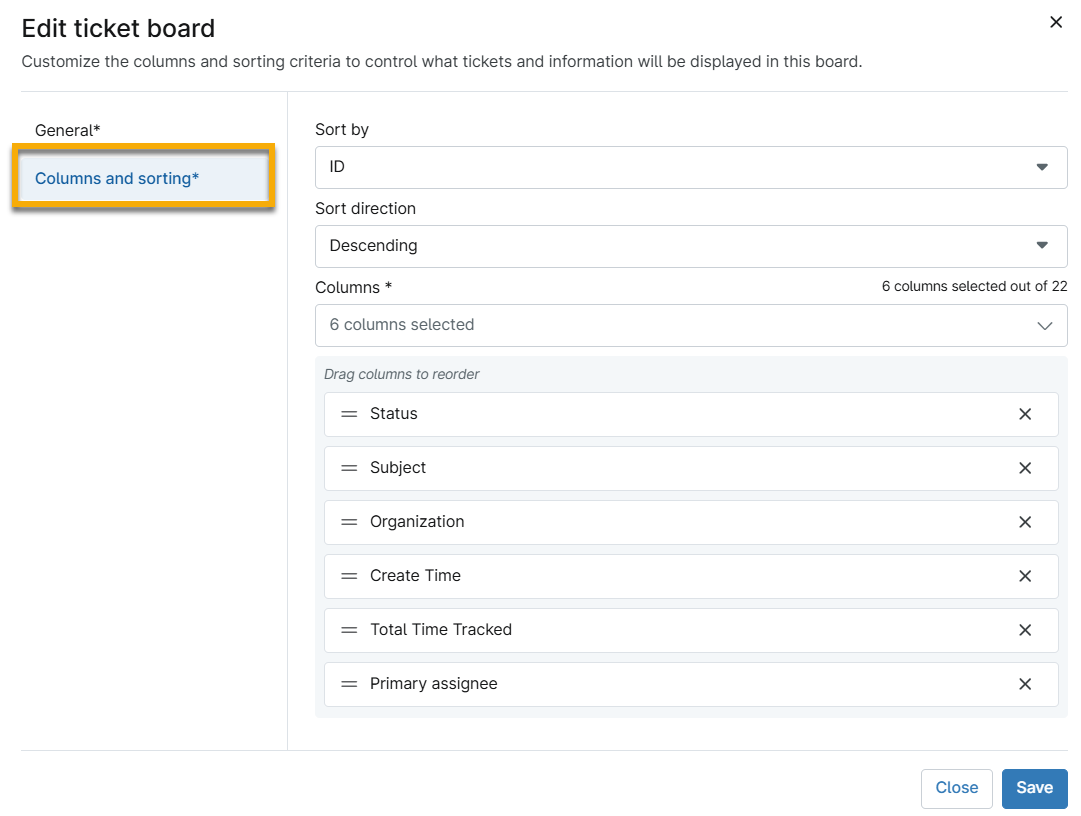The width and height of the screenshot is (1081, 816).
Task: Click drag handle for Total Time Tracked
Action: click(x=349, y=630)
